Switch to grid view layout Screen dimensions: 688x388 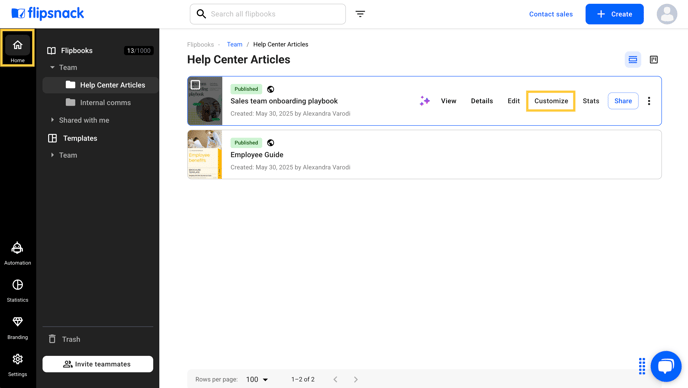[x=654, y=60]
